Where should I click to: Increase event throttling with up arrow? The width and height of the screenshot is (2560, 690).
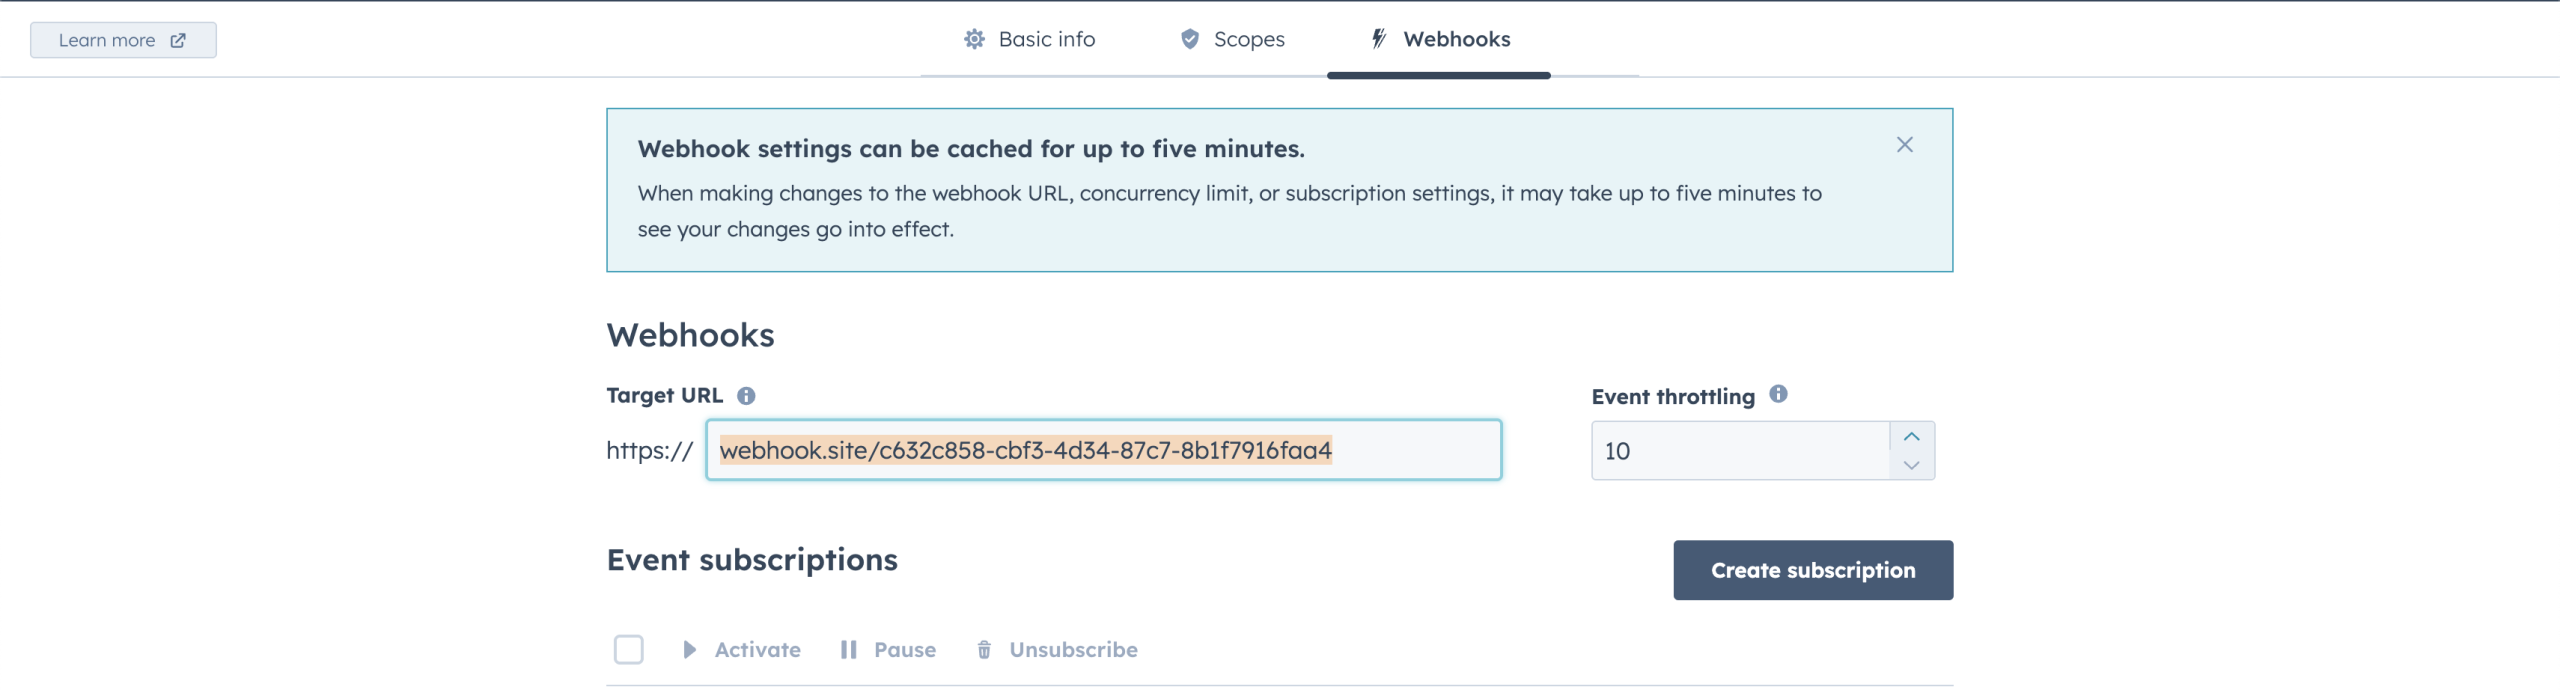[x=1912, y=437]
